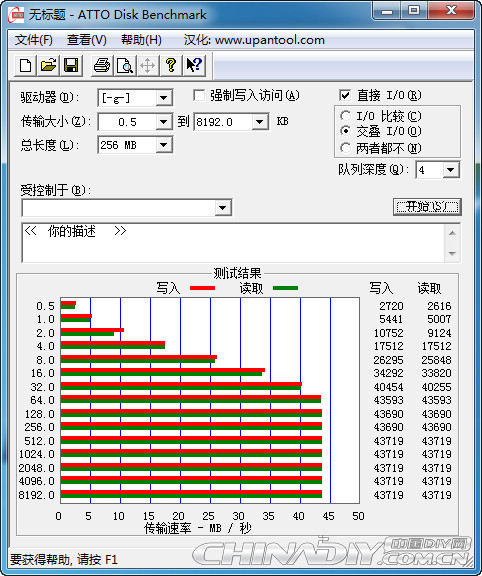Save benchmark results with floppy icon
The width and height of the screenshot is (482, 576).
click(x=71, y=66)
